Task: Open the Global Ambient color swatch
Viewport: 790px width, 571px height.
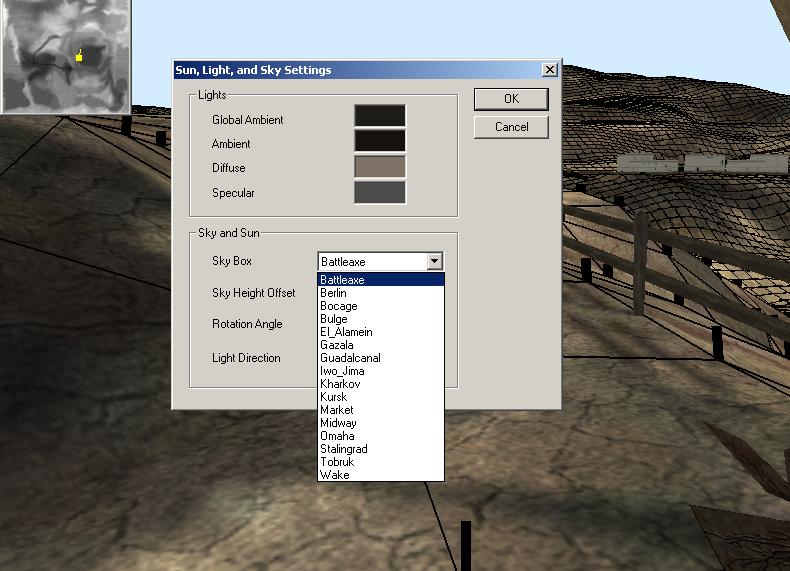Action: click(379, 115)
